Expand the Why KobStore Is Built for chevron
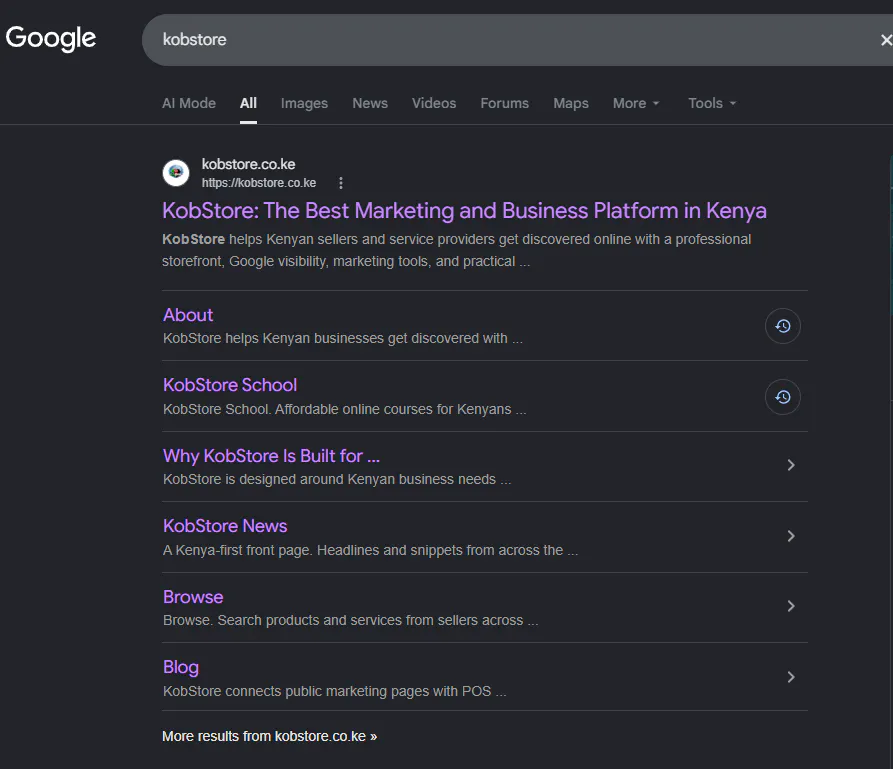The width and height of the screenshot is (893, 769). [791, 465]
